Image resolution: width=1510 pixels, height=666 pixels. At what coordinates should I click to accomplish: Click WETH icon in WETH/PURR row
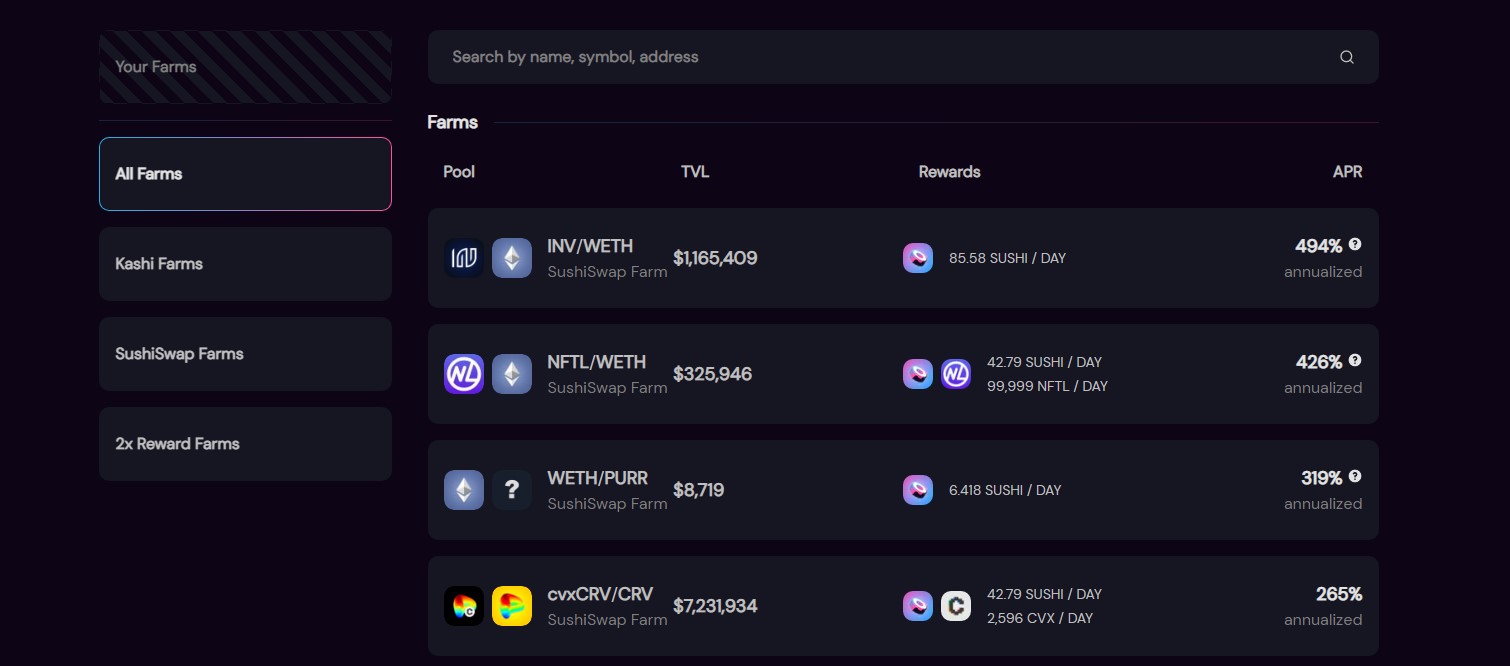[x=464, y=490]
